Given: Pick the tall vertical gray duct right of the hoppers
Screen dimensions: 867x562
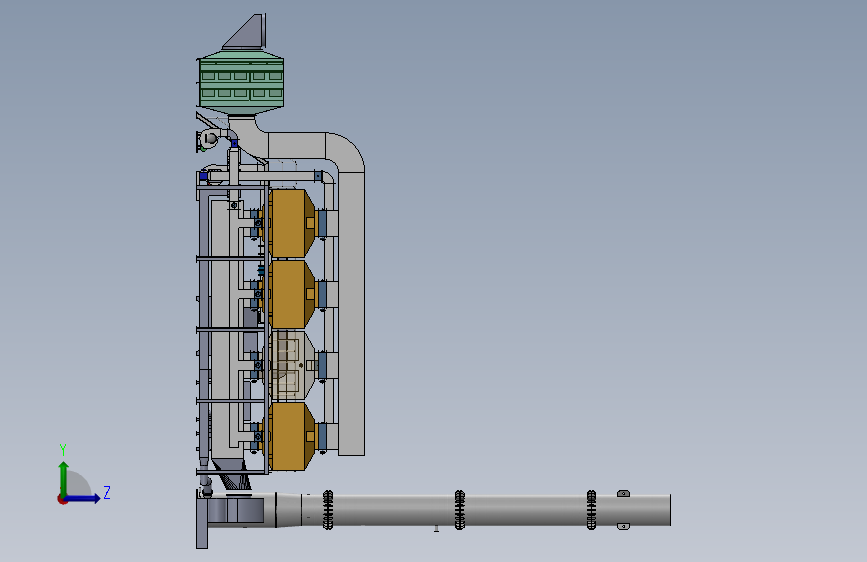Looking at the screenshot, I should point(351,313).
